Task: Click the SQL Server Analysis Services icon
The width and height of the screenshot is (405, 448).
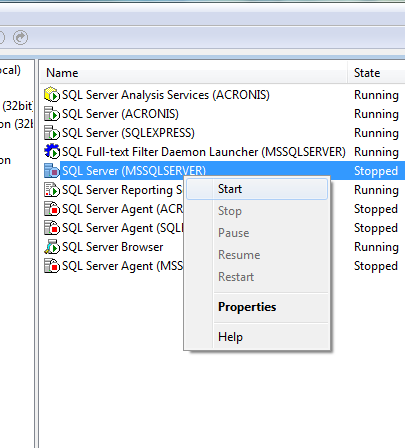Action: point(52,95)
